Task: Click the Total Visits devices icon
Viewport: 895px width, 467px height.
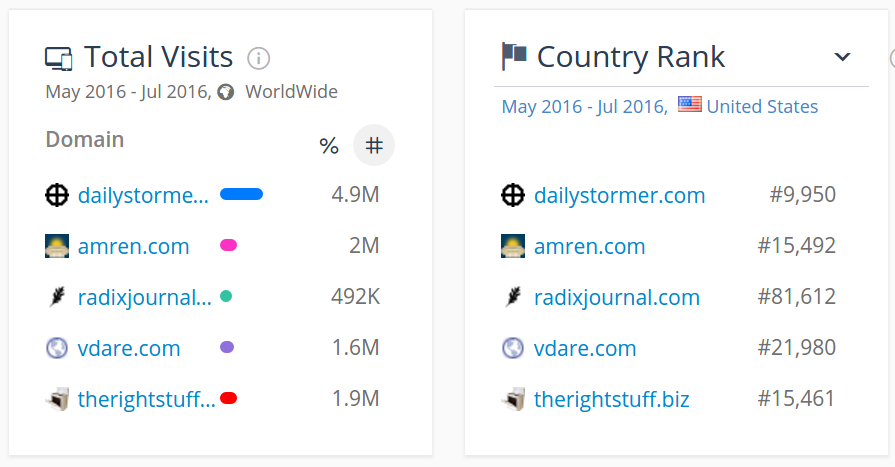Action: pos(59,58)
